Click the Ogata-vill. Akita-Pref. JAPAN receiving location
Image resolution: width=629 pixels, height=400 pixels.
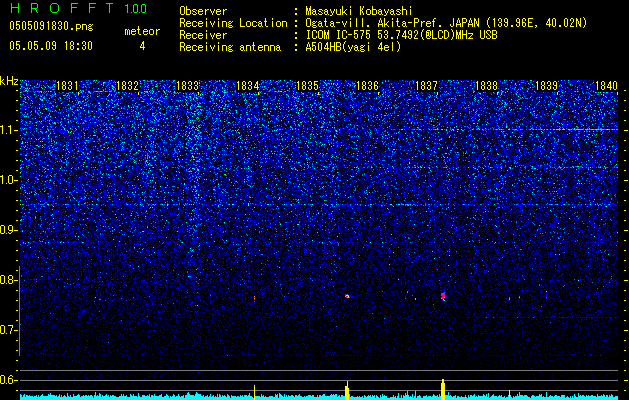446,23
